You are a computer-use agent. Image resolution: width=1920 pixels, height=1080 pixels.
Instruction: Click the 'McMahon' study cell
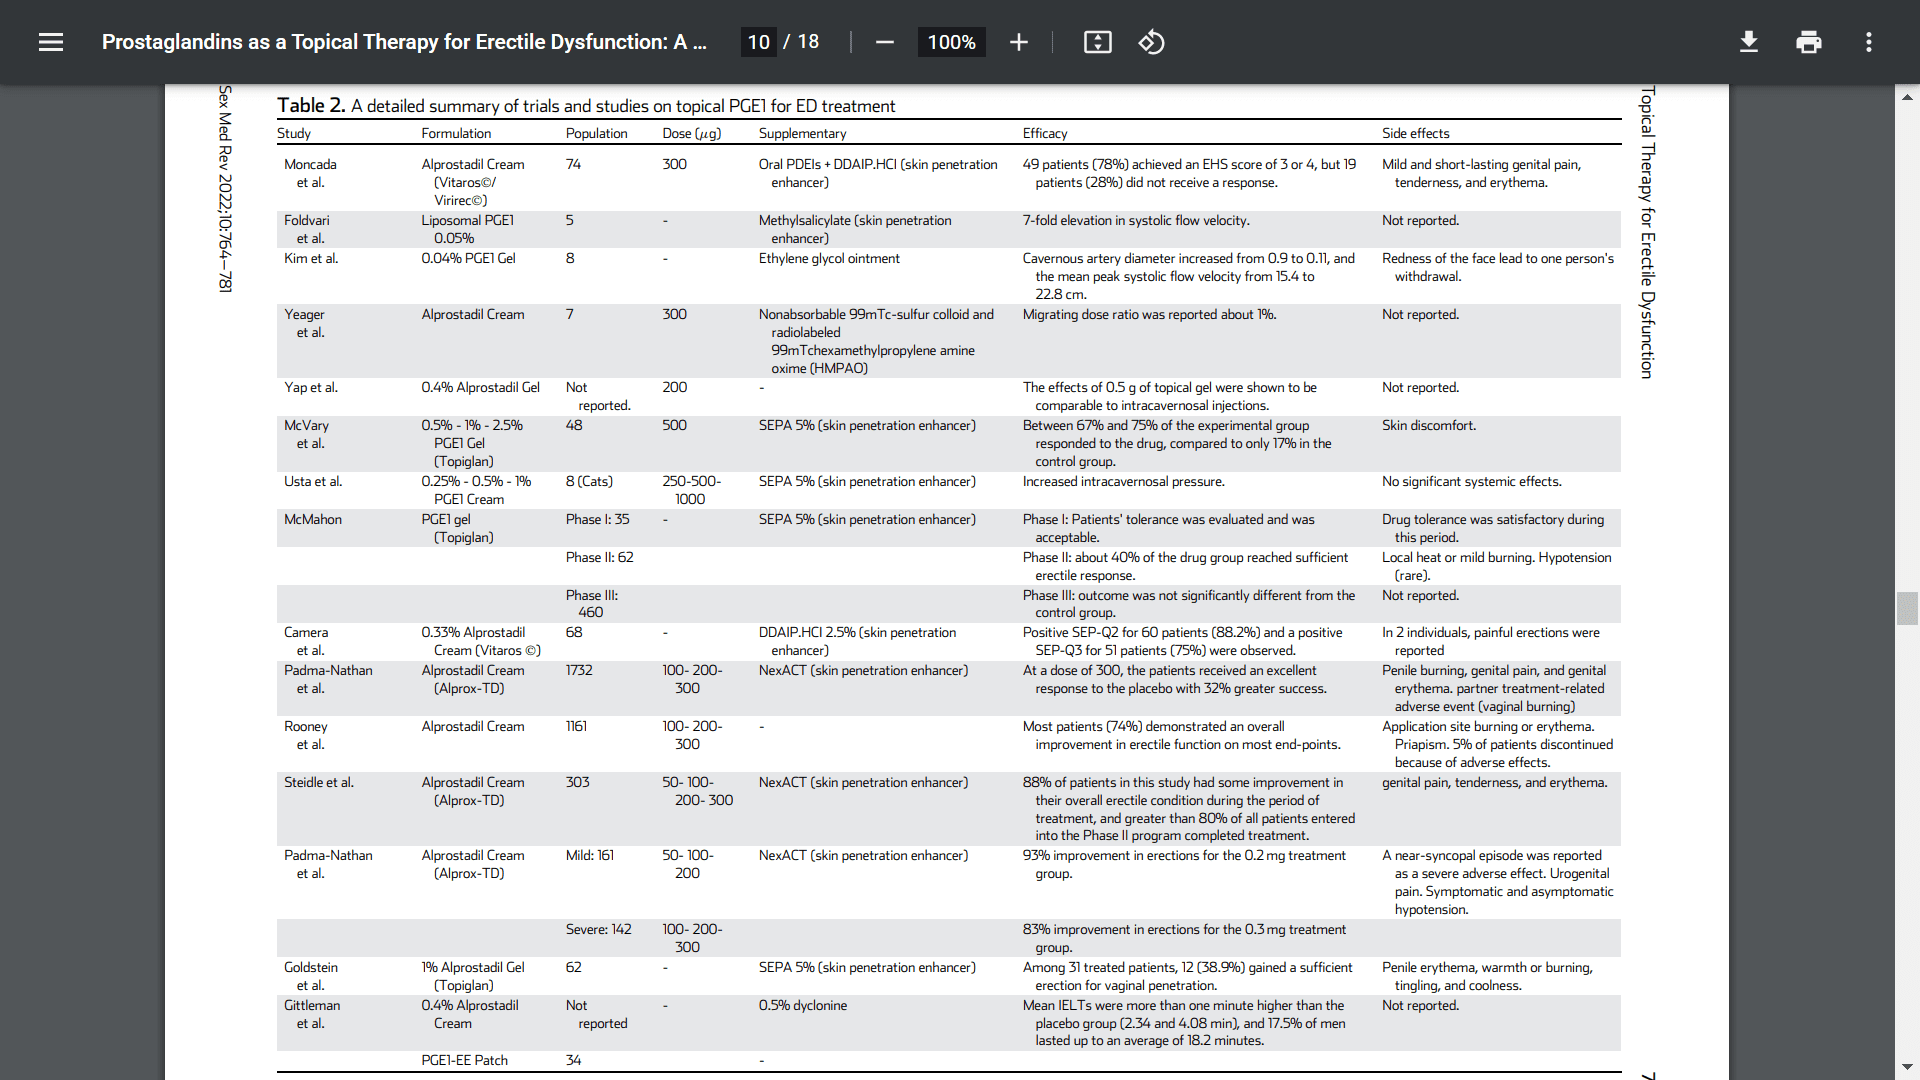point(313,519)
